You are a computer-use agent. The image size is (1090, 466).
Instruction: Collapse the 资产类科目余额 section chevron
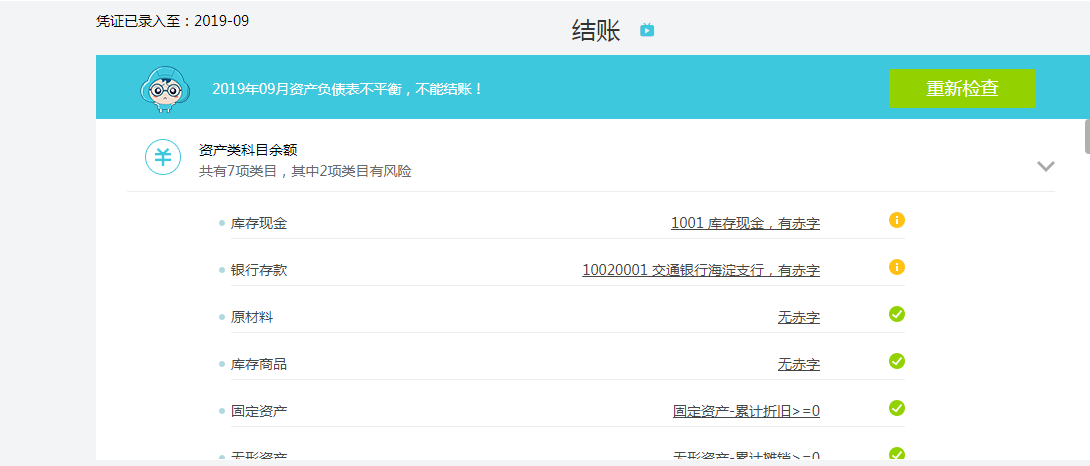(x=1046, y=166)
